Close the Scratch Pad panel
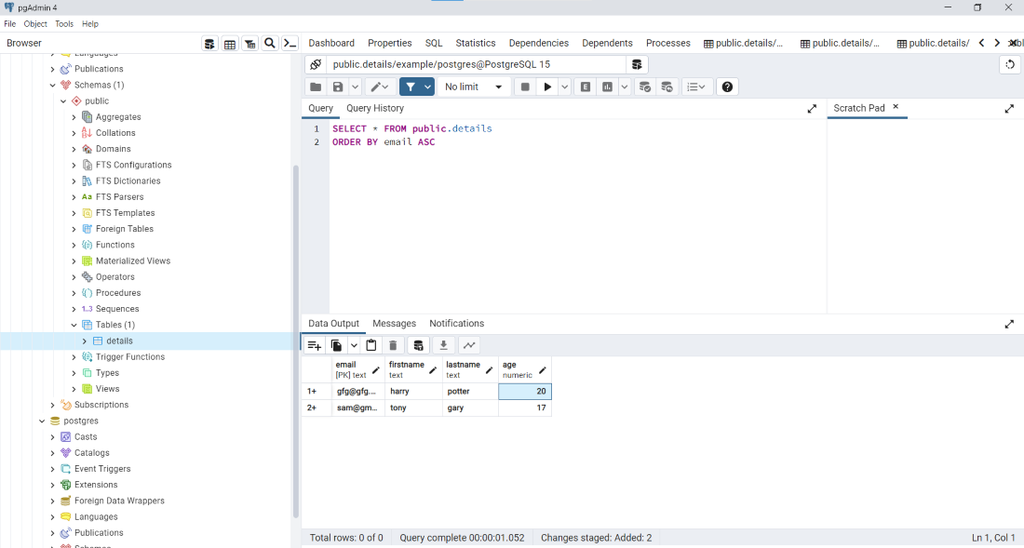1024x548 pixels. coord(895,107)
